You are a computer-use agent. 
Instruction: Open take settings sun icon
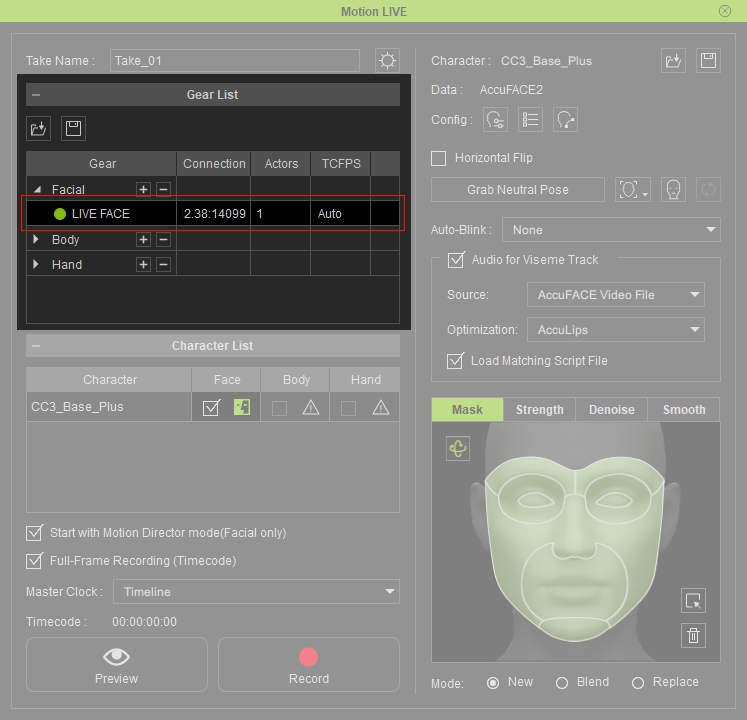click(x=387, y=61)
